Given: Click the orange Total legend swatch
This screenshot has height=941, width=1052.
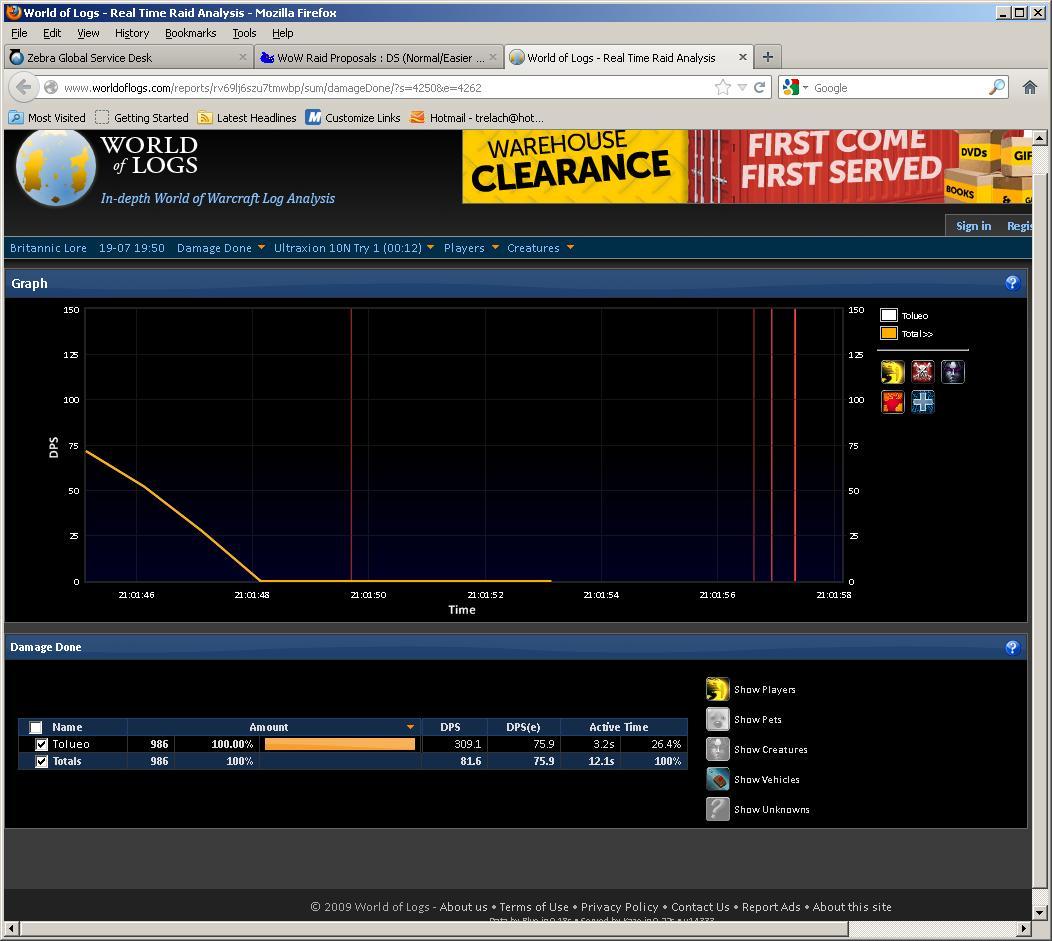Looking at the screenshot, I should (x=889, y=334).
